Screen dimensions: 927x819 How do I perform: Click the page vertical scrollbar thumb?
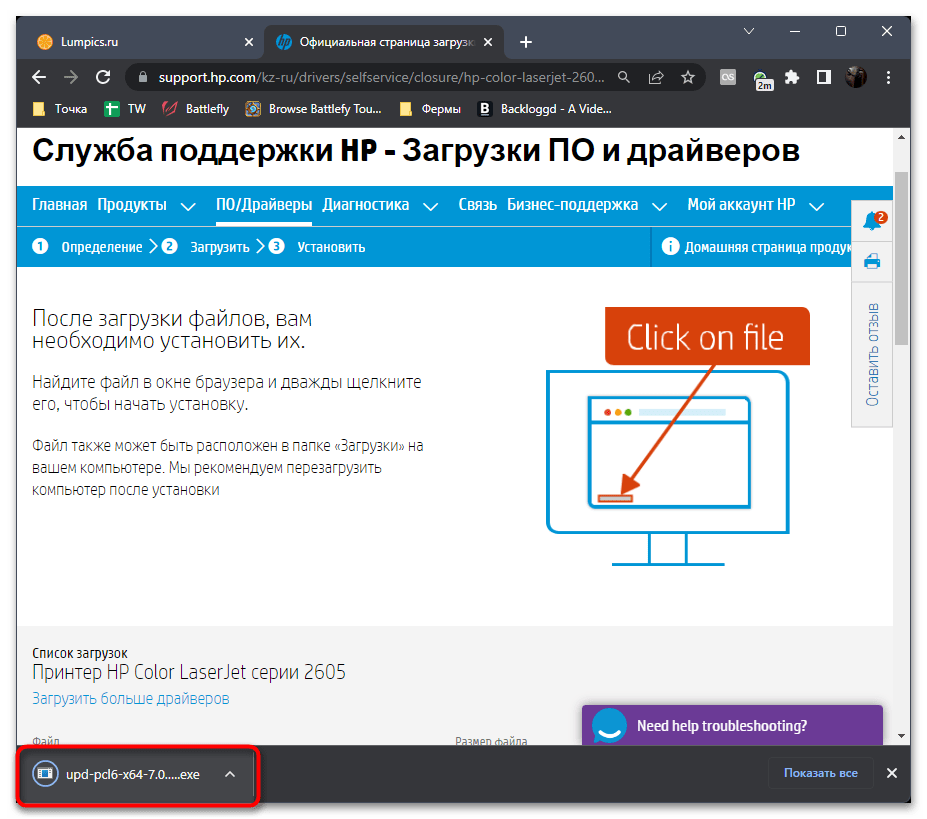click(901, 258)
